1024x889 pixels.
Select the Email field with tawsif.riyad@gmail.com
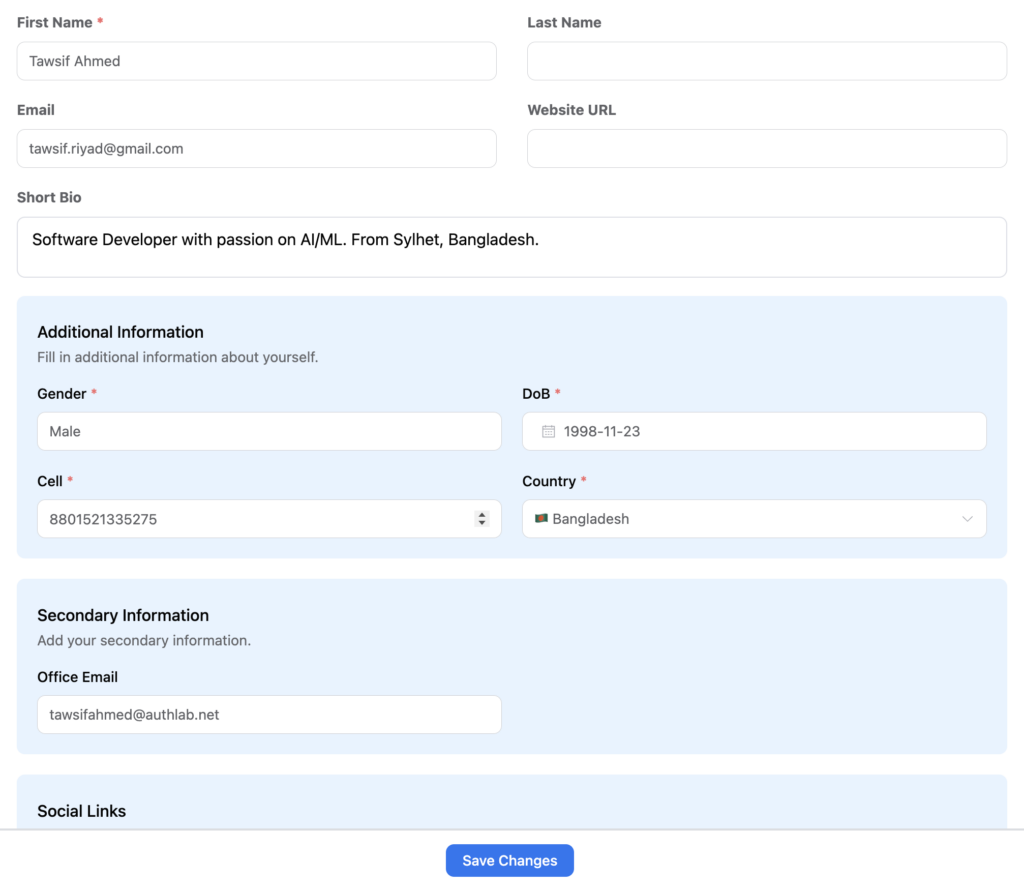[x=256, y=148]
